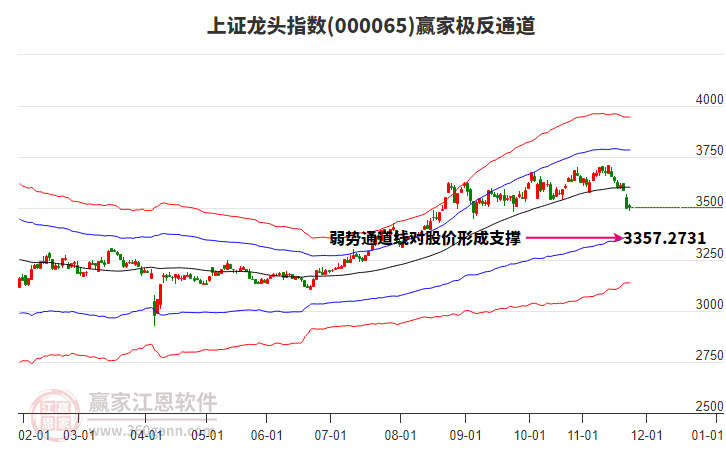The width and height of the screenshot is (726, 450).
Task: Click the y-axis label 2750
Action: [x=709, y=356]
